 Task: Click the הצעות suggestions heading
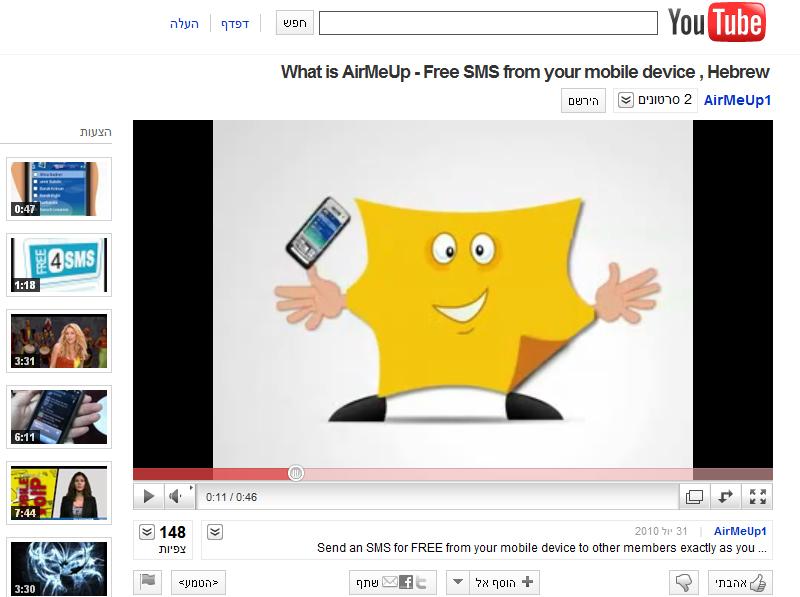click(x=95, y=132)
